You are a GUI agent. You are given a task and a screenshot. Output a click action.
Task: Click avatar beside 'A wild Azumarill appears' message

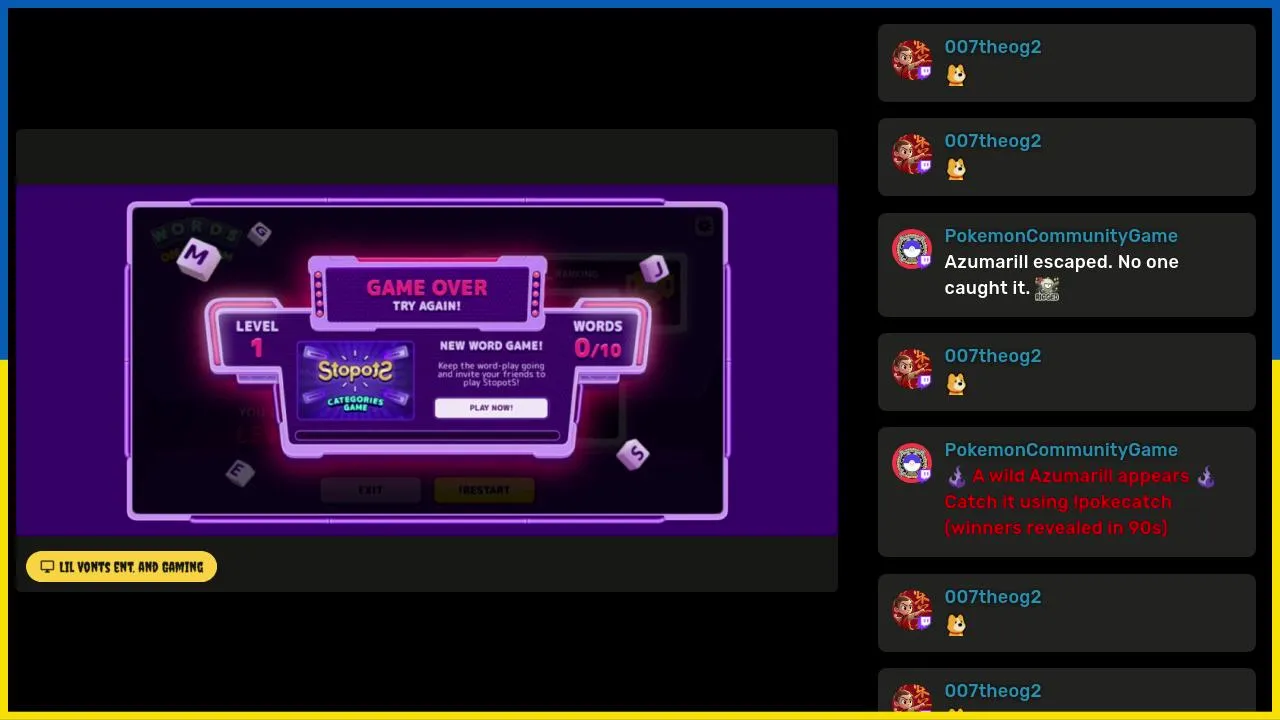912,464
